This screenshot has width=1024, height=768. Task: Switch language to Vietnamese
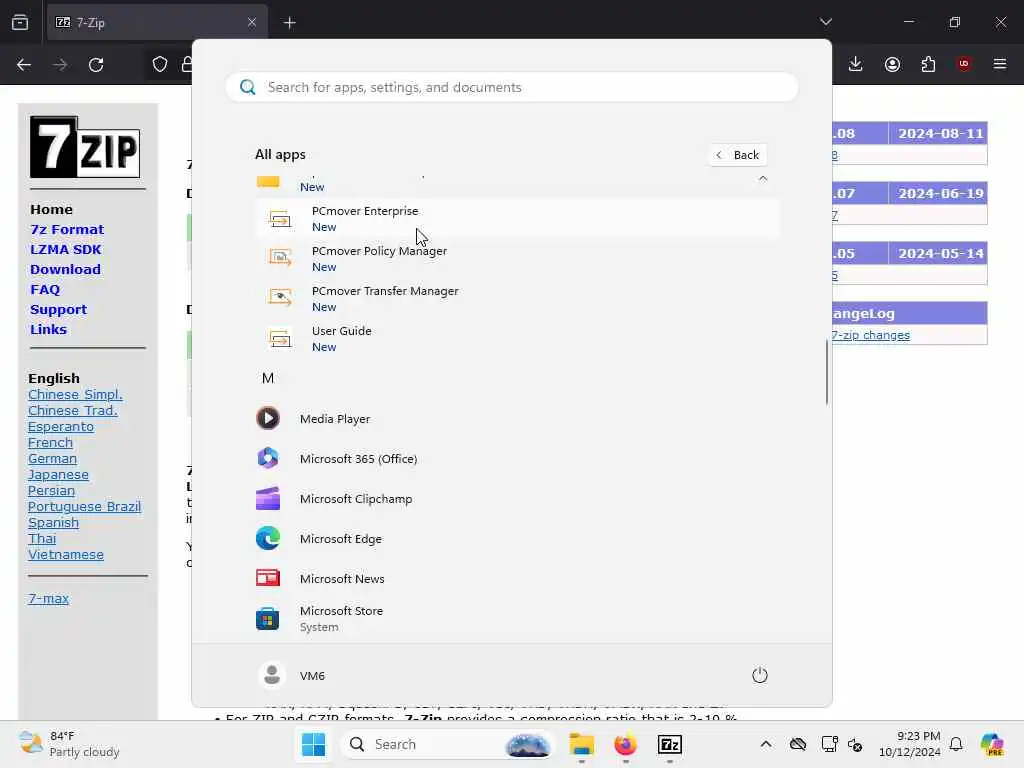point(66,554)
